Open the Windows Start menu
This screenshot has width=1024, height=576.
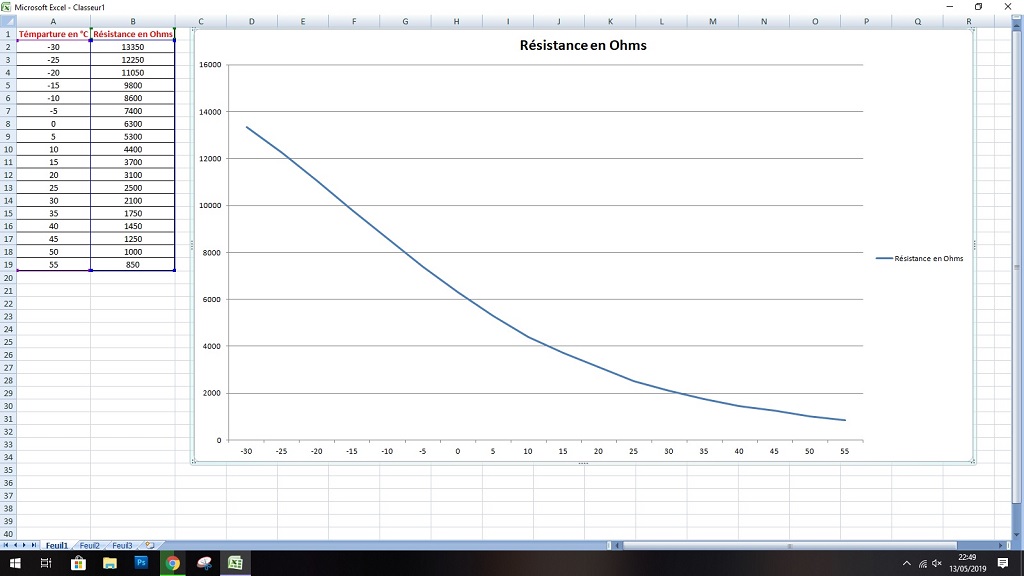14,563
